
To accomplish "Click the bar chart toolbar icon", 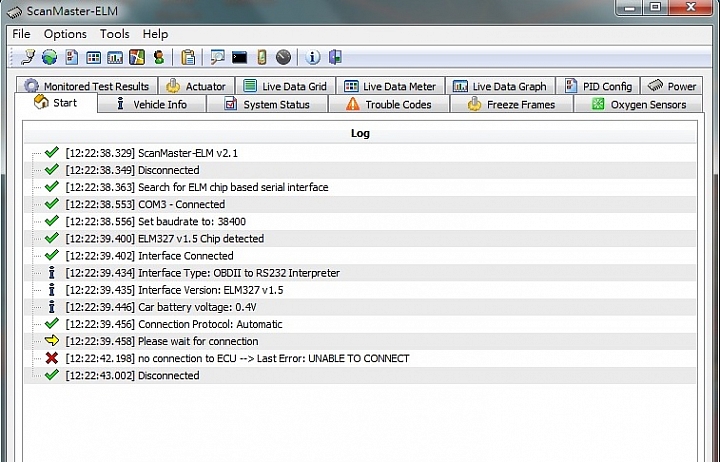I will (115, 57).
